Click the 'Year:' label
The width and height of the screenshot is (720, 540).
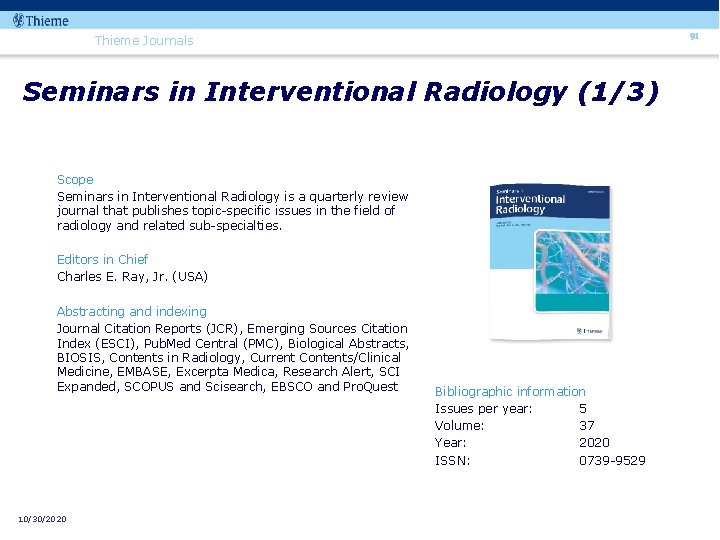(450, 443)
